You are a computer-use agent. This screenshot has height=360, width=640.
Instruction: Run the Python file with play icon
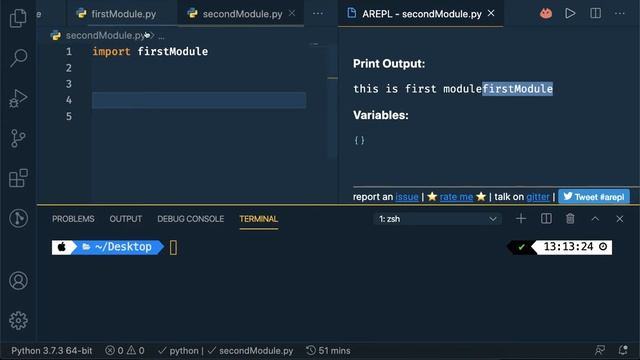pyautogui.click(x=570, y=13)
